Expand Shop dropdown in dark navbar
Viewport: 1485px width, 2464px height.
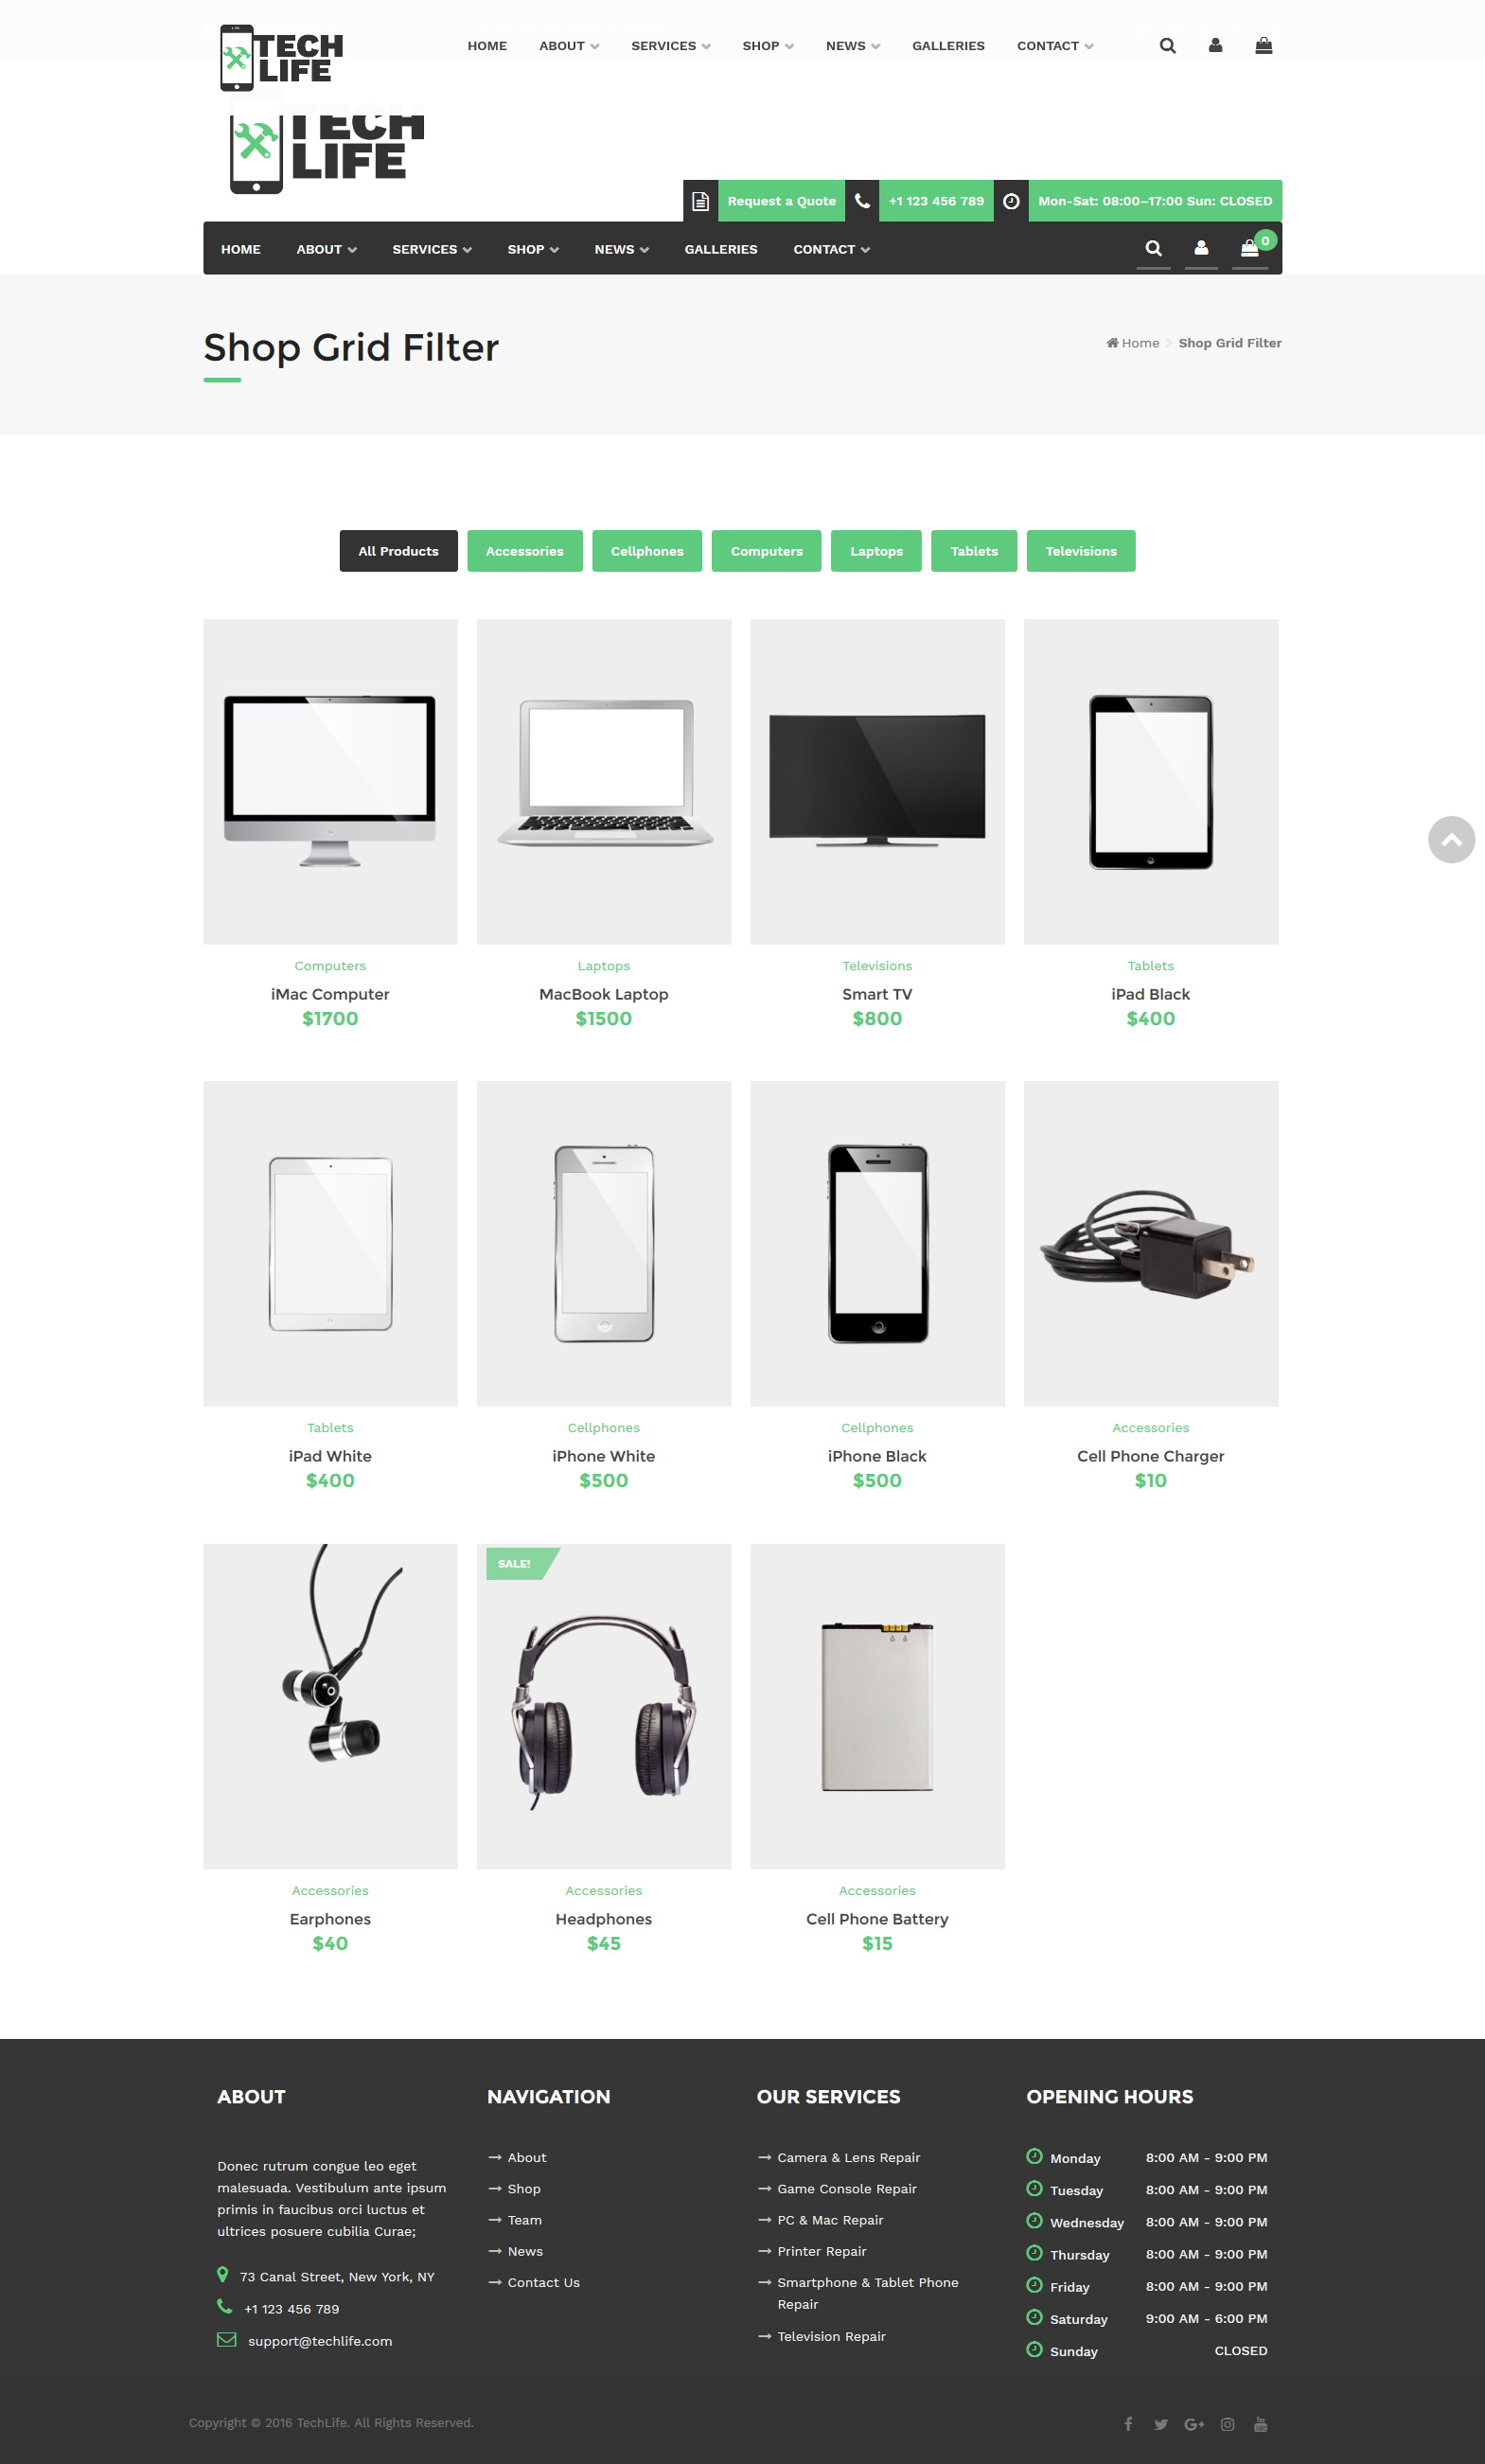pyautogui.click(x=533, y=249)
